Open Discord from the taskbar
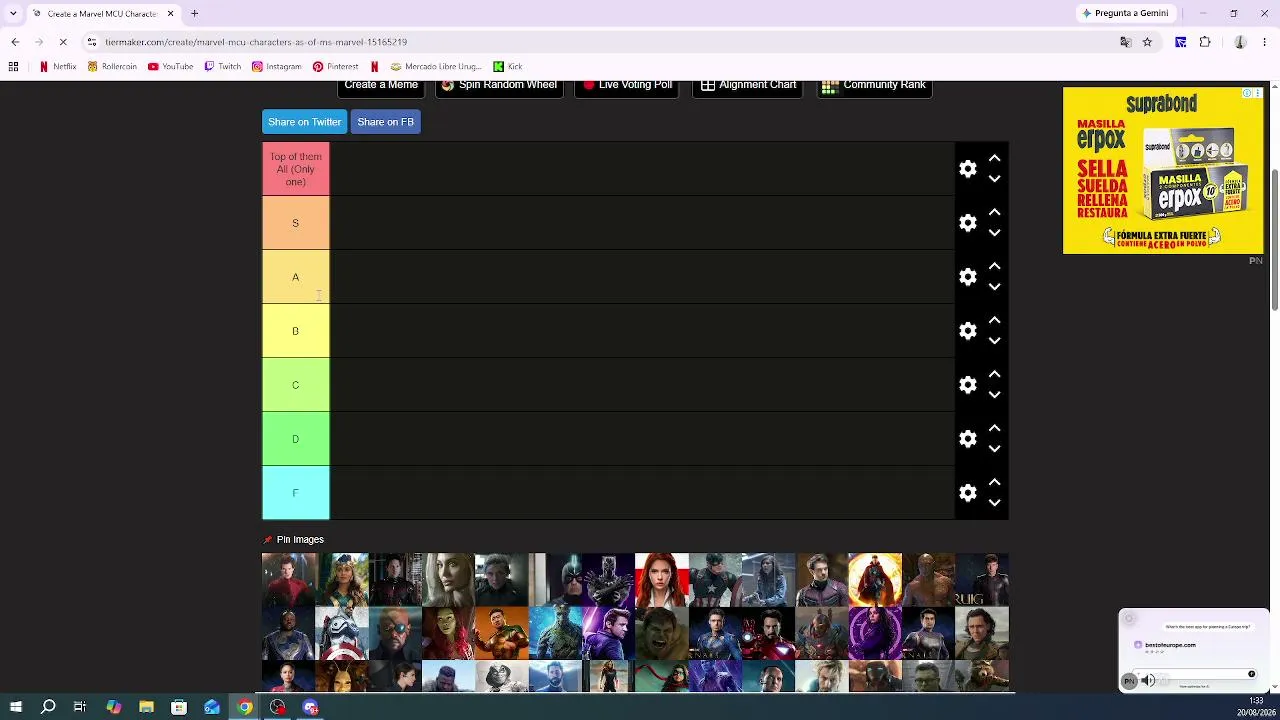This screenshot has width=1280, height=720. [311, 707]
